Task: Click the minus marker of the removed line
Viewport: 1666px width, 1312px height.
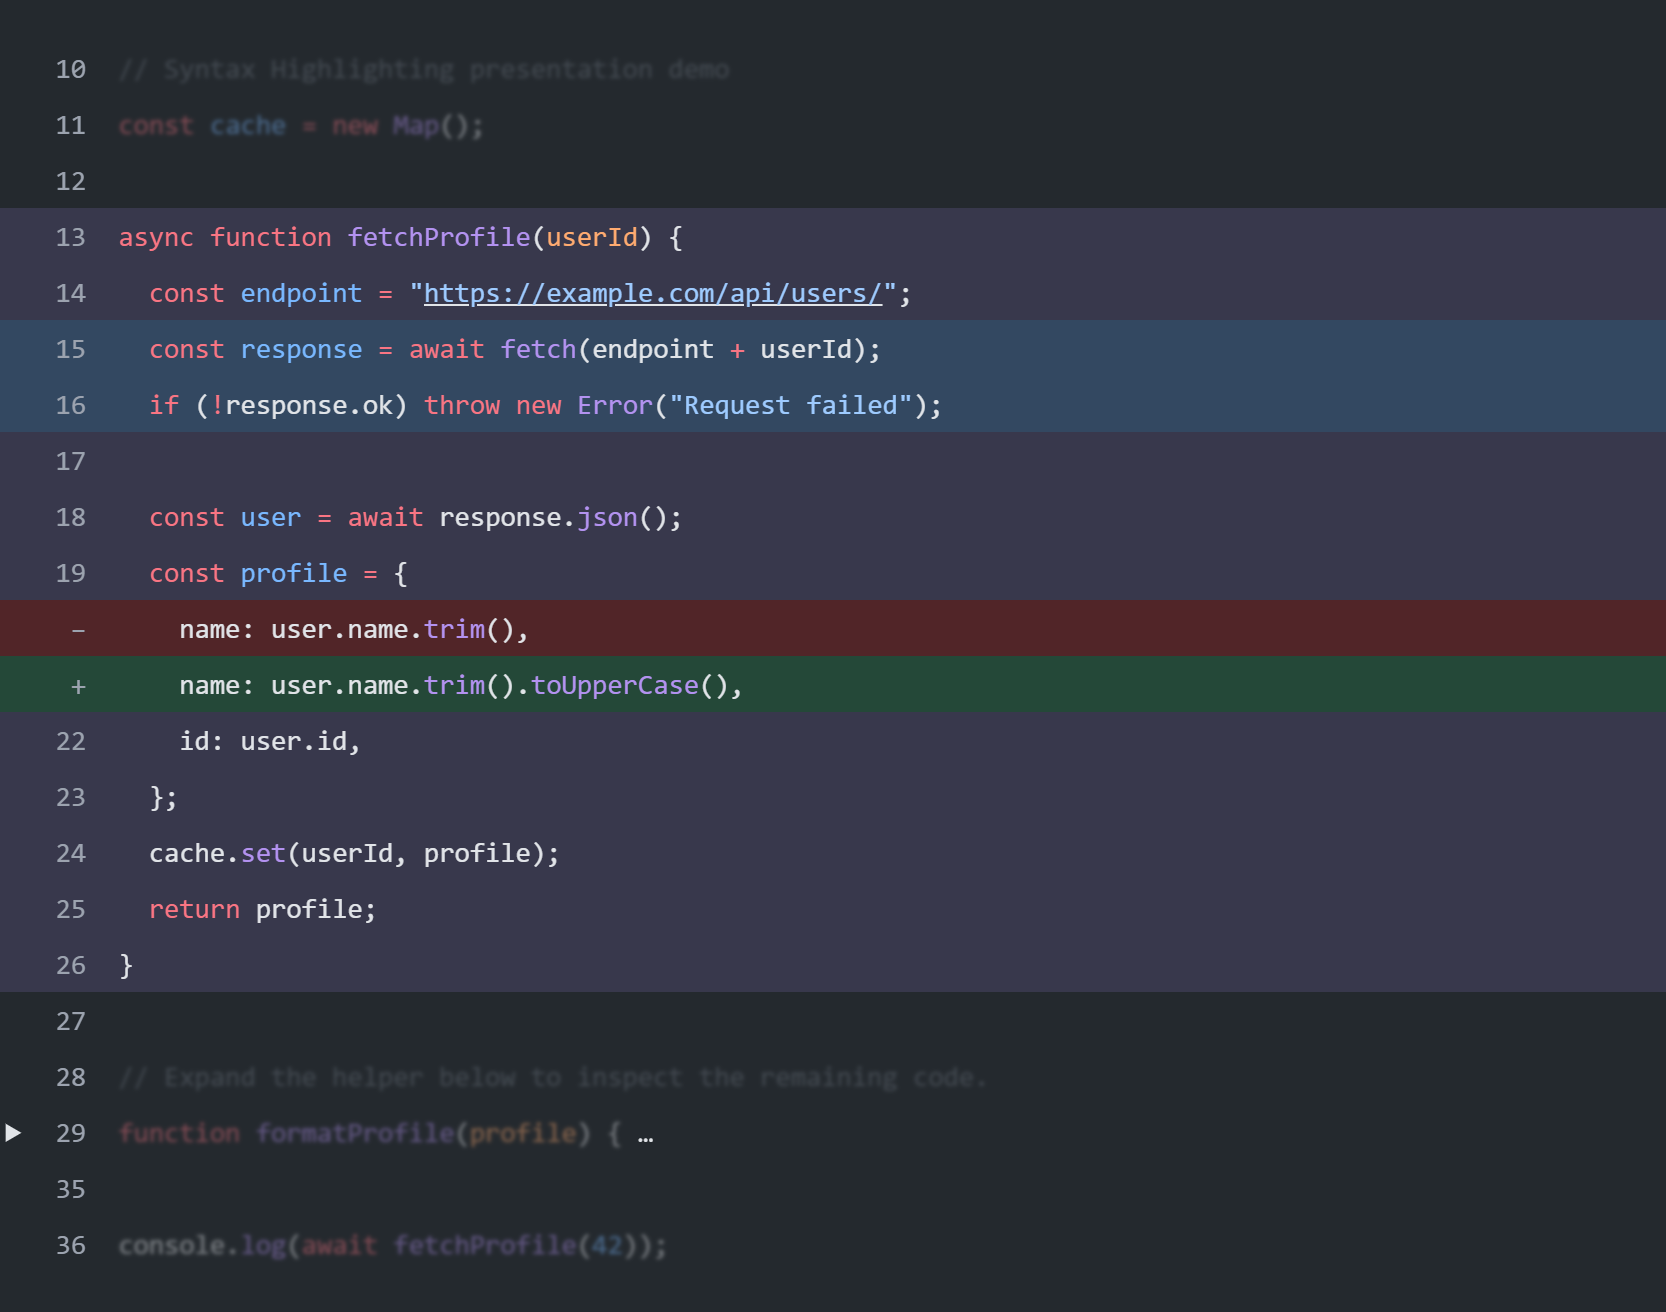Action: [78, 630]
